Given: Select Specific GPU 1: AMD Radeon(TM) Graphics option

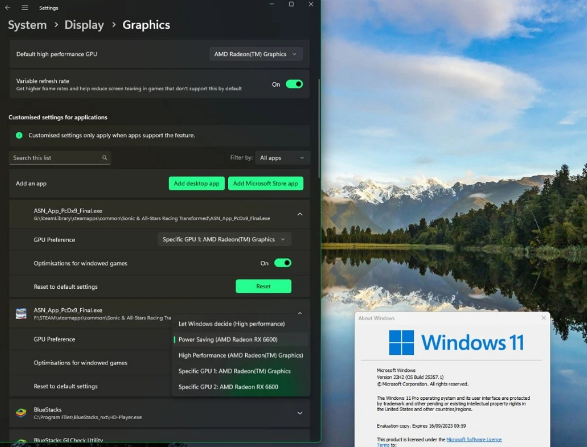Looking at the screenshot, I should [x=240, y=371].
